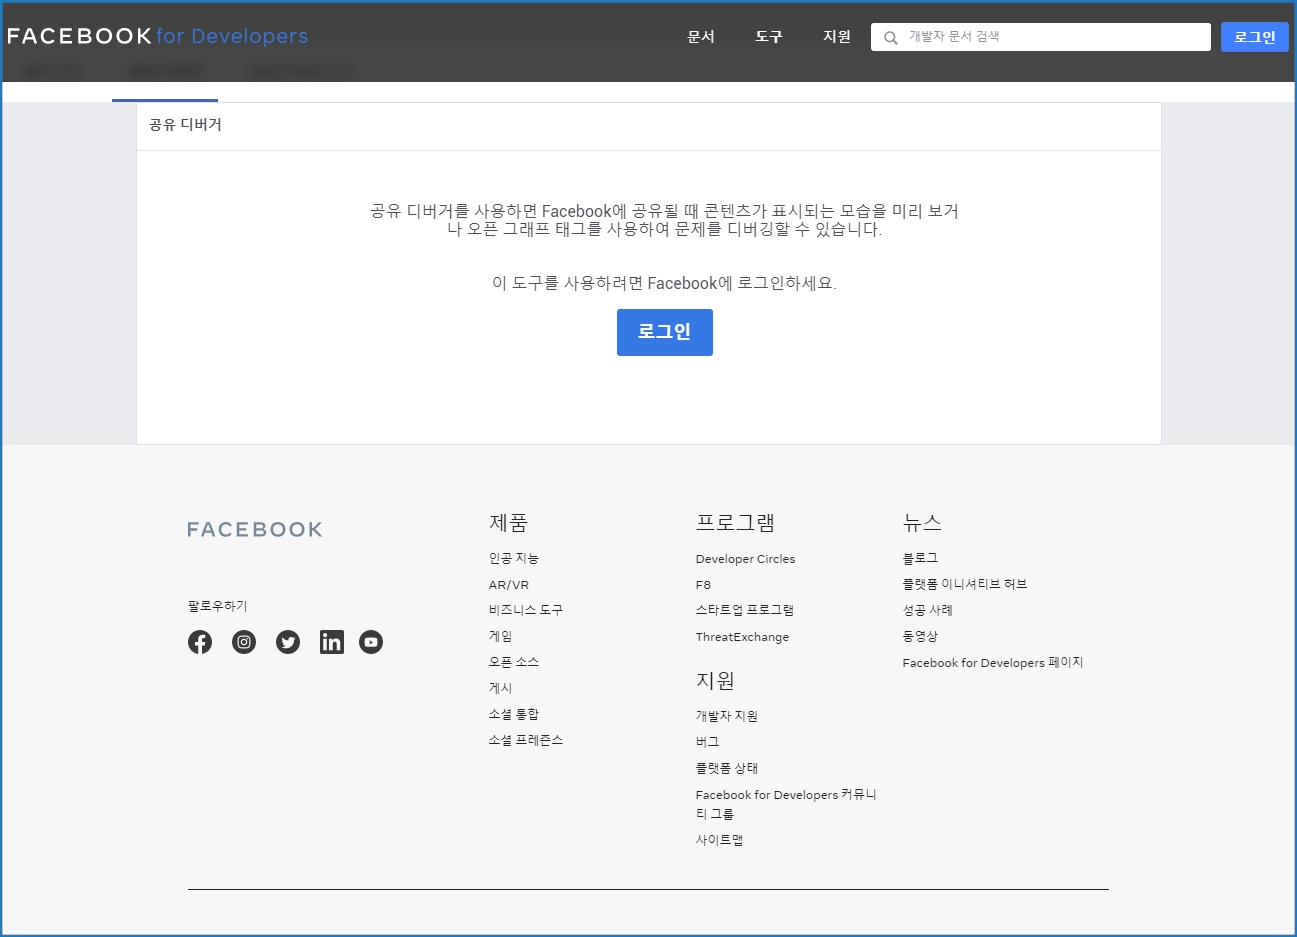Visit the 블로그 news link
Image resolution: width=1297 pixels, height=937 pixels.
920,558
